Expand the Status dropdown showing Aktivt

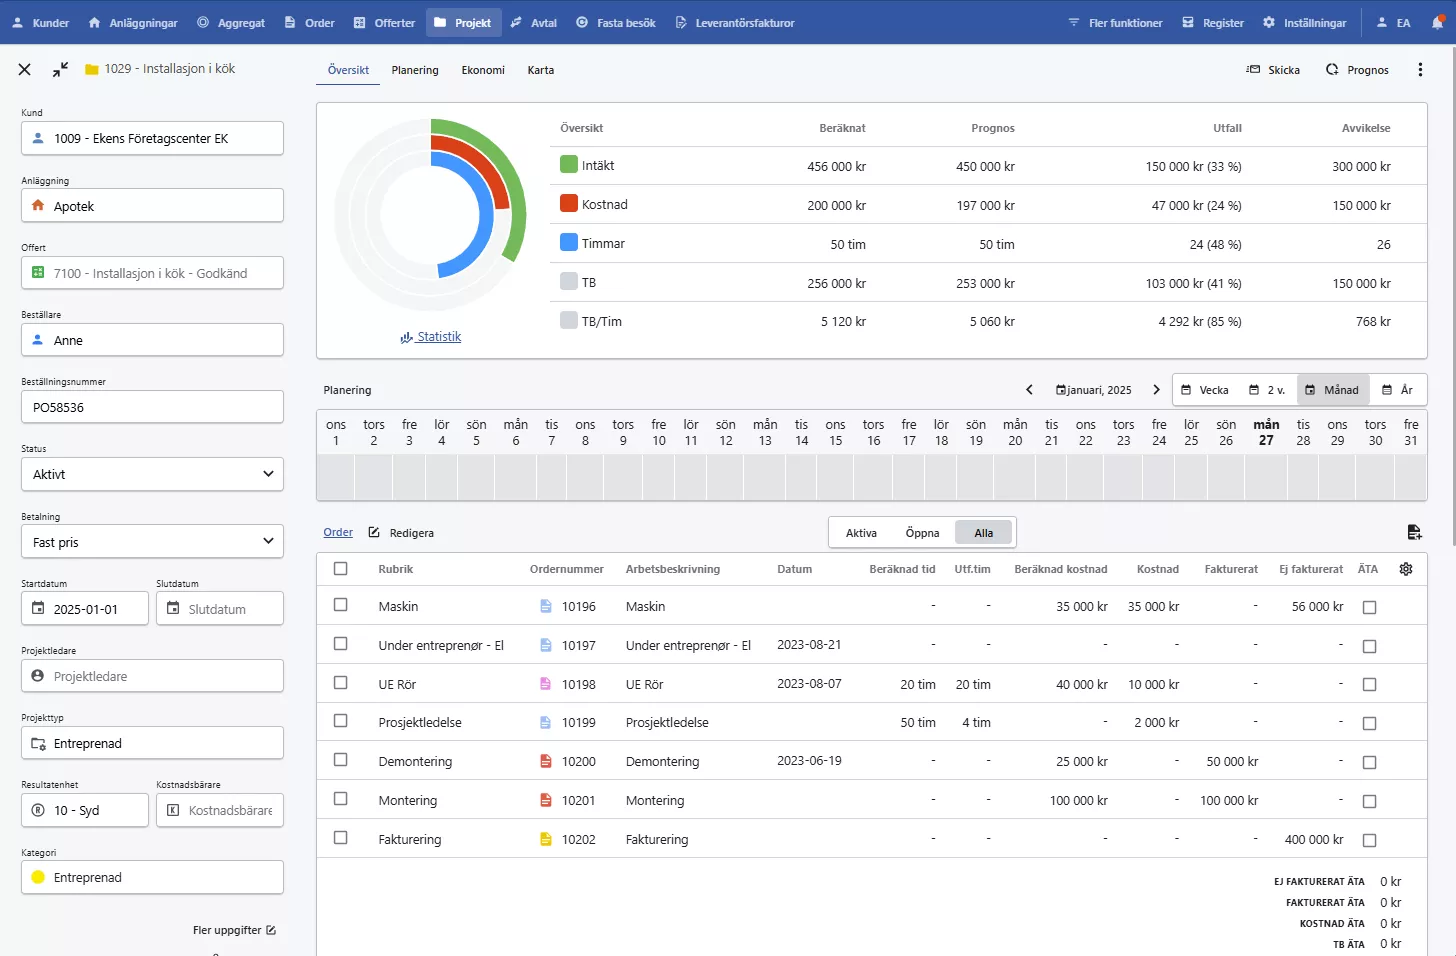(152, 474)
